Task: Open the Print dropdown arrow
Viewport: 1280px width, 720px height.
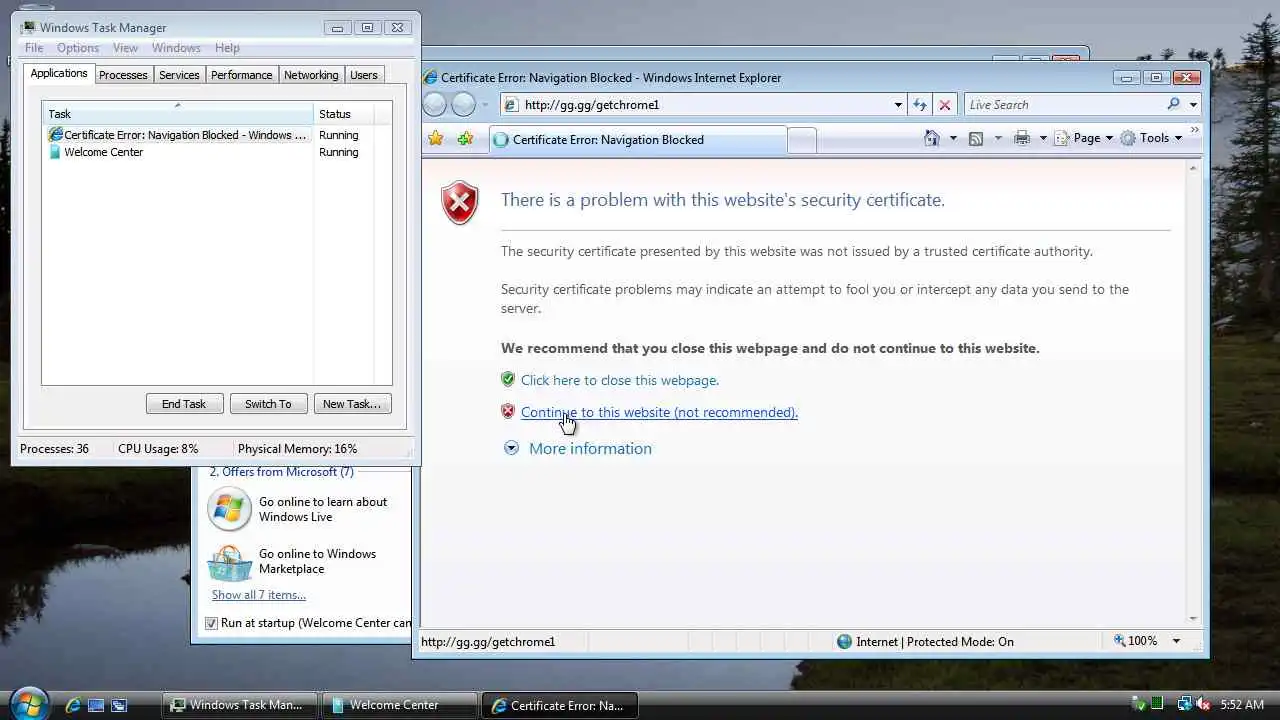Action: (x=1043, y=138)
